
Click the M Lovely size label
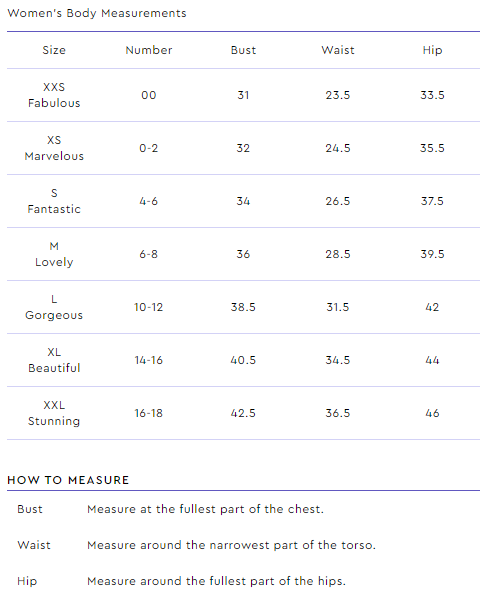54,254
